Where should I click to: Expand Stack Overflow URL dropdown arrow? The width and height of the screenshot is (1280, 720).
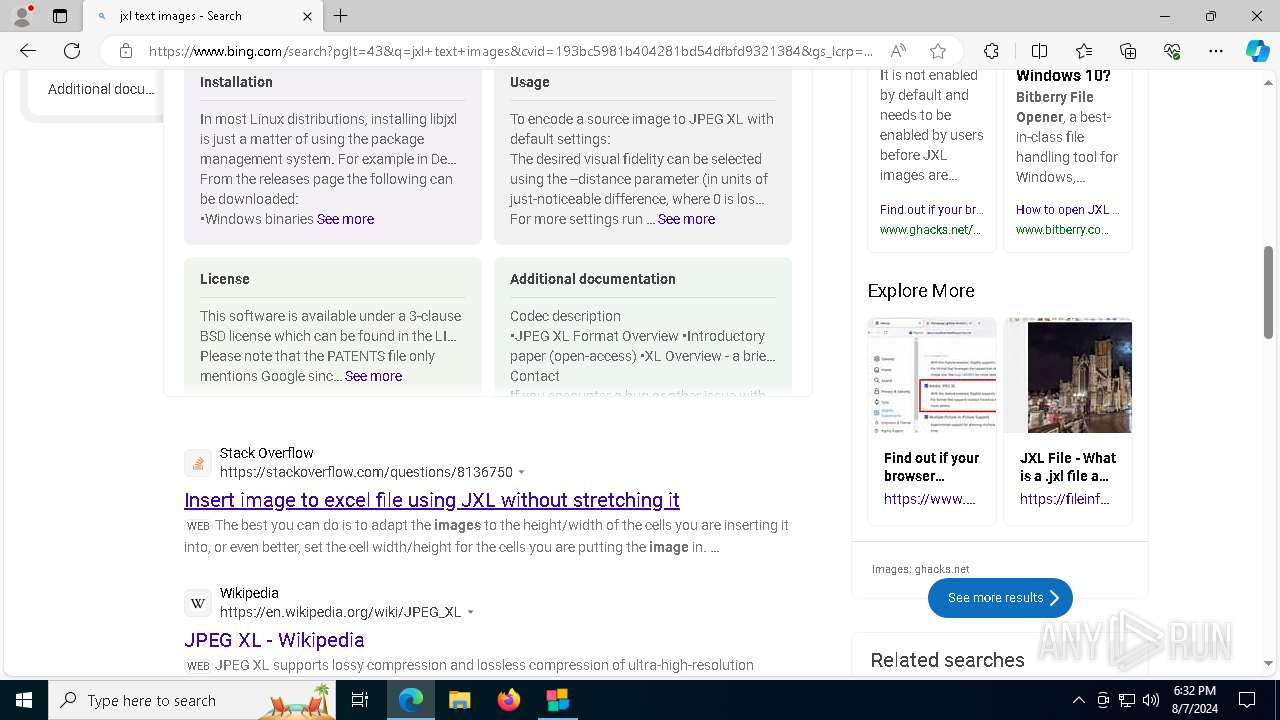(521, 472)
